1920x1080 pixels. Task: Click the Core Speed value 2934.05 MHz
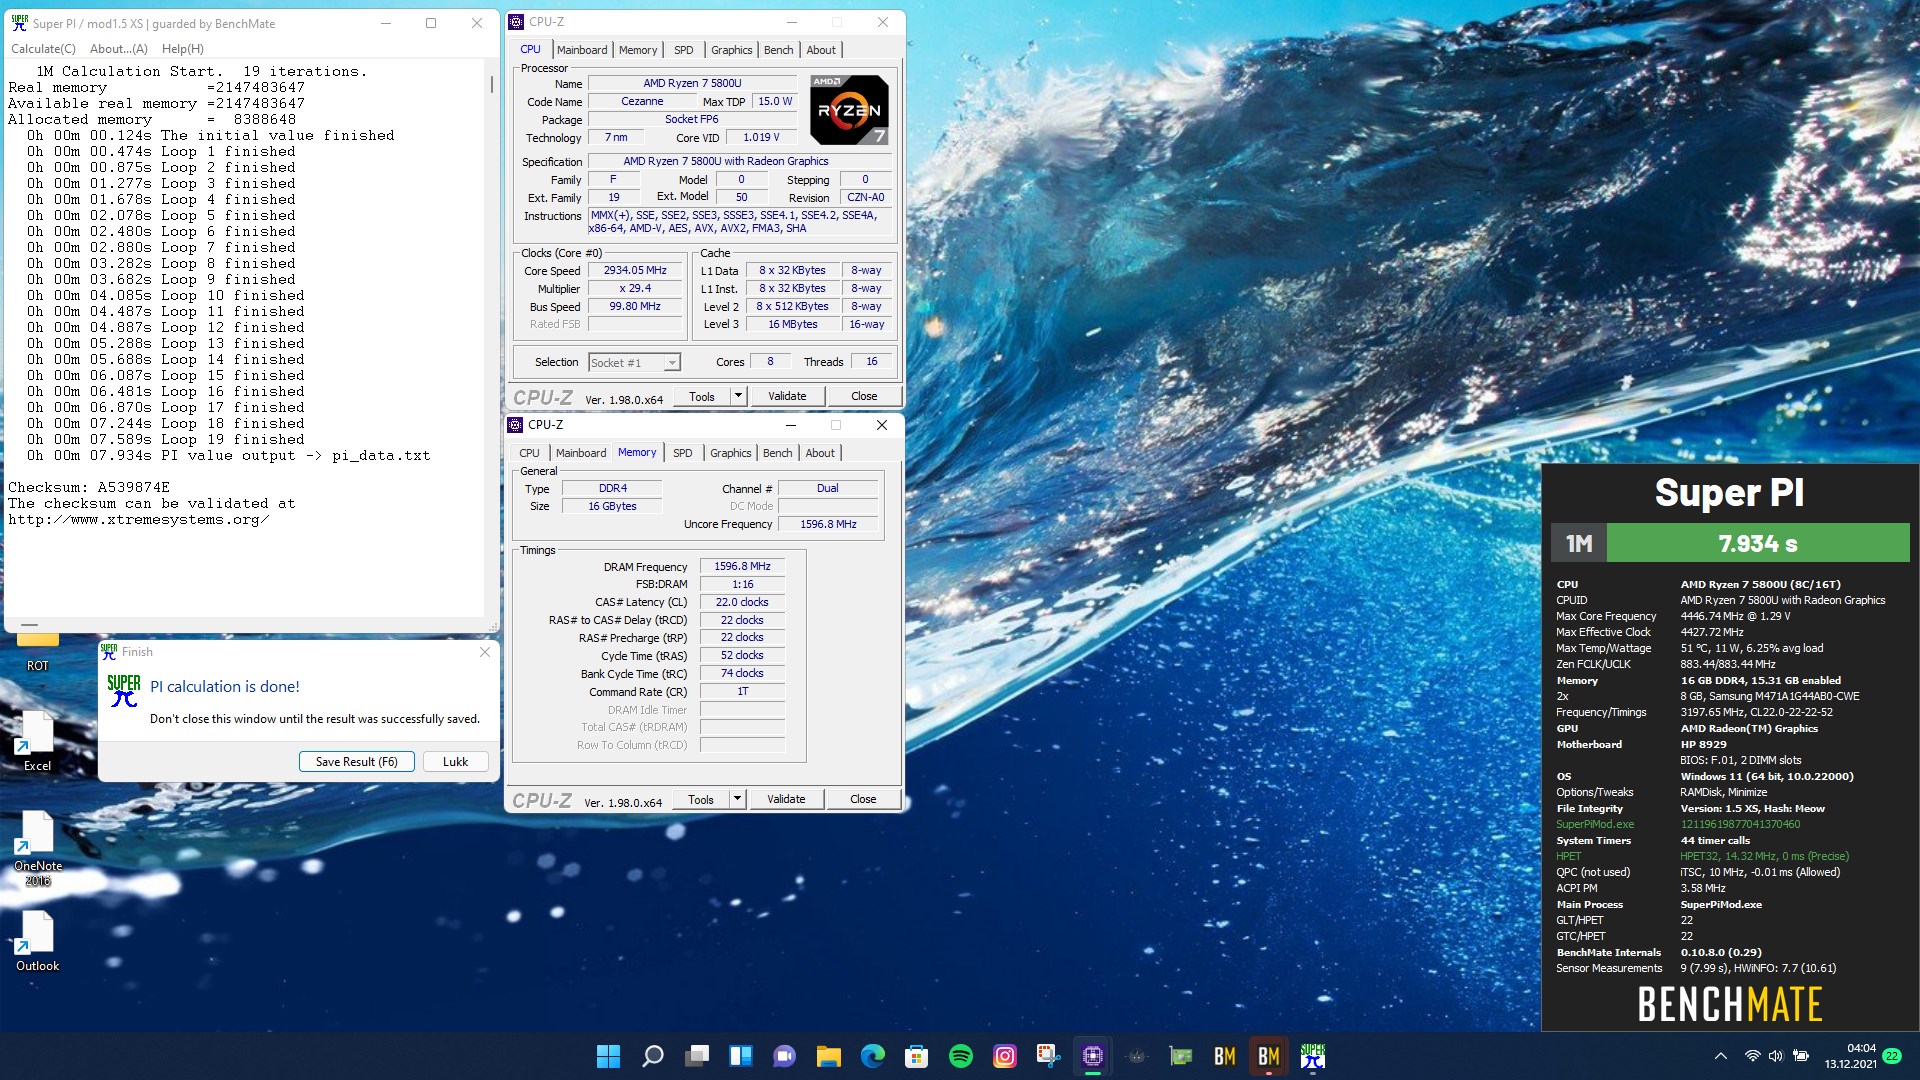pyautogui.click(x=635, y=270)
